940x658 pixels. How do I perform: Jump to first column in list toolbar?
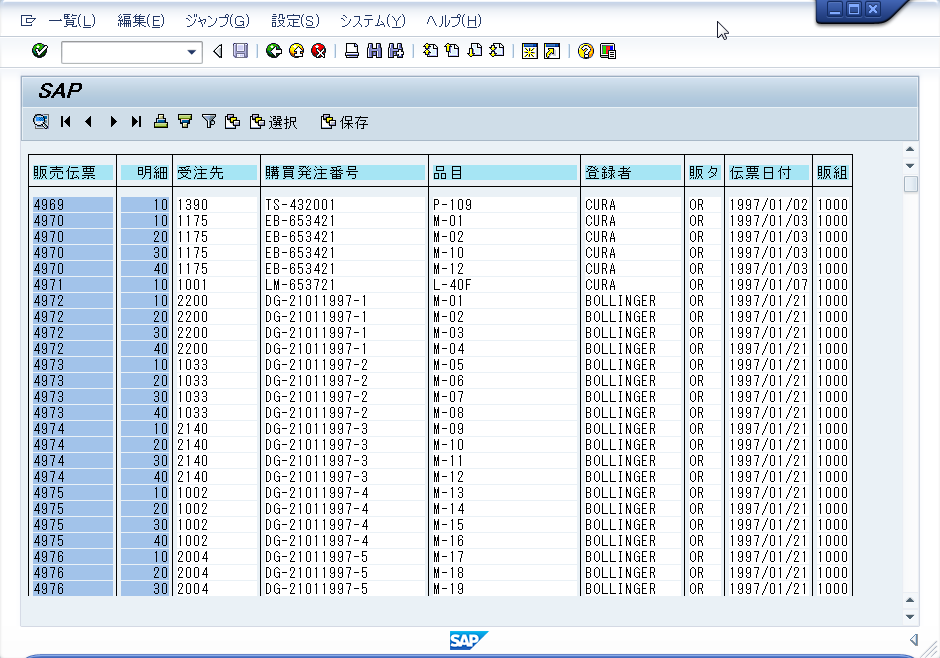coord(66,122)
